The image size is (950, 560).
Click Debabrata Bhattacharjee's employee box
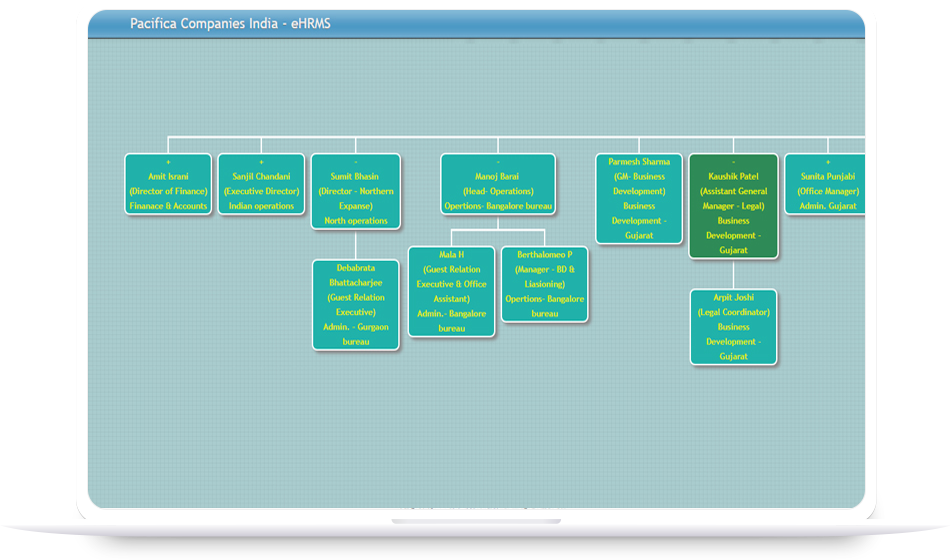pos(355,305)
